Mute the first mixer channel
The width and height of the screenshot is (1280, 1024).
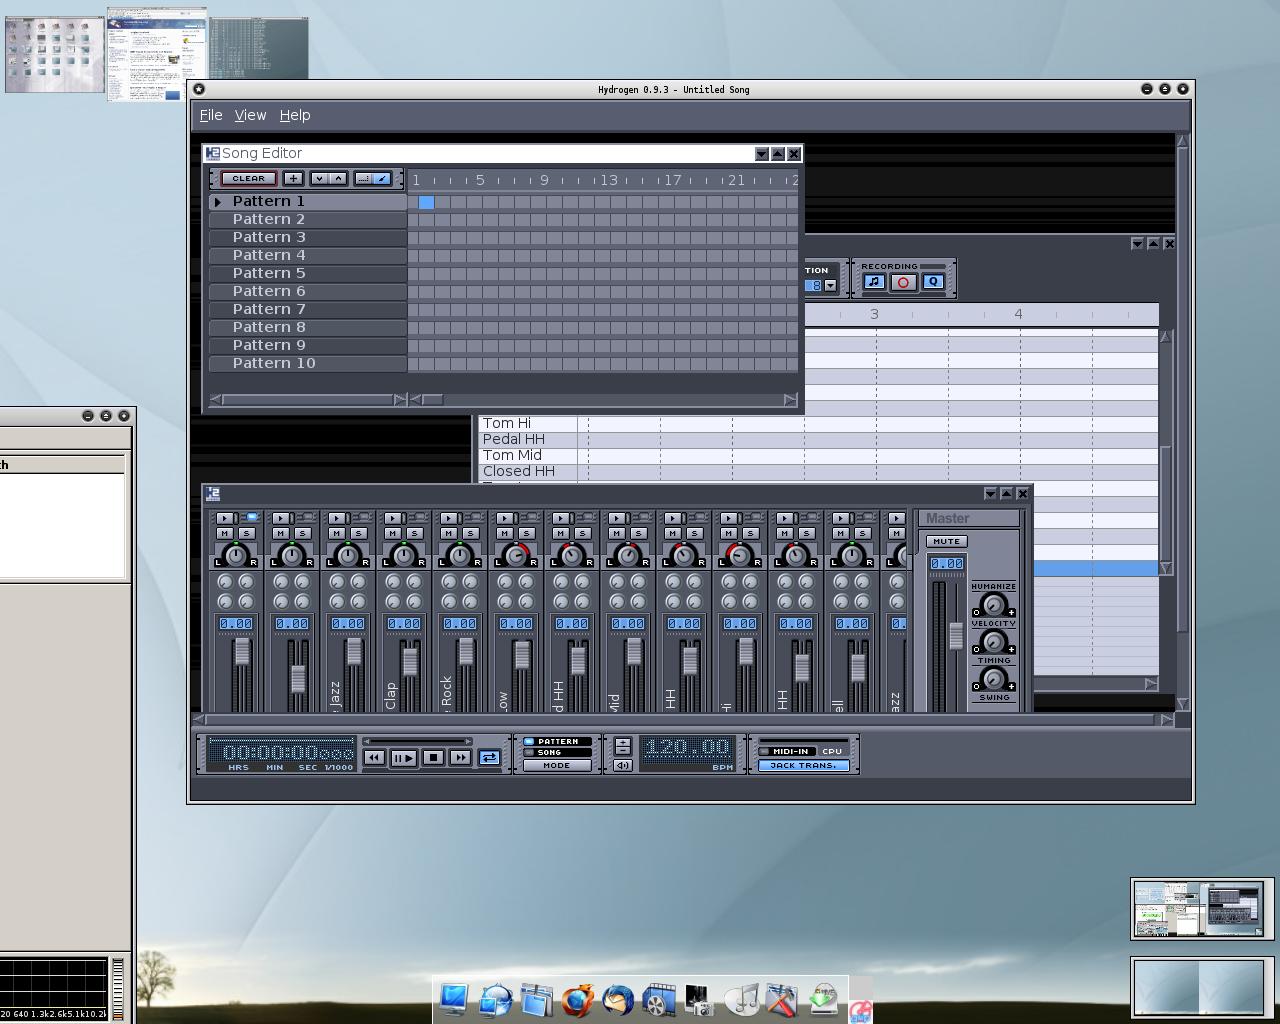[227, 533]
